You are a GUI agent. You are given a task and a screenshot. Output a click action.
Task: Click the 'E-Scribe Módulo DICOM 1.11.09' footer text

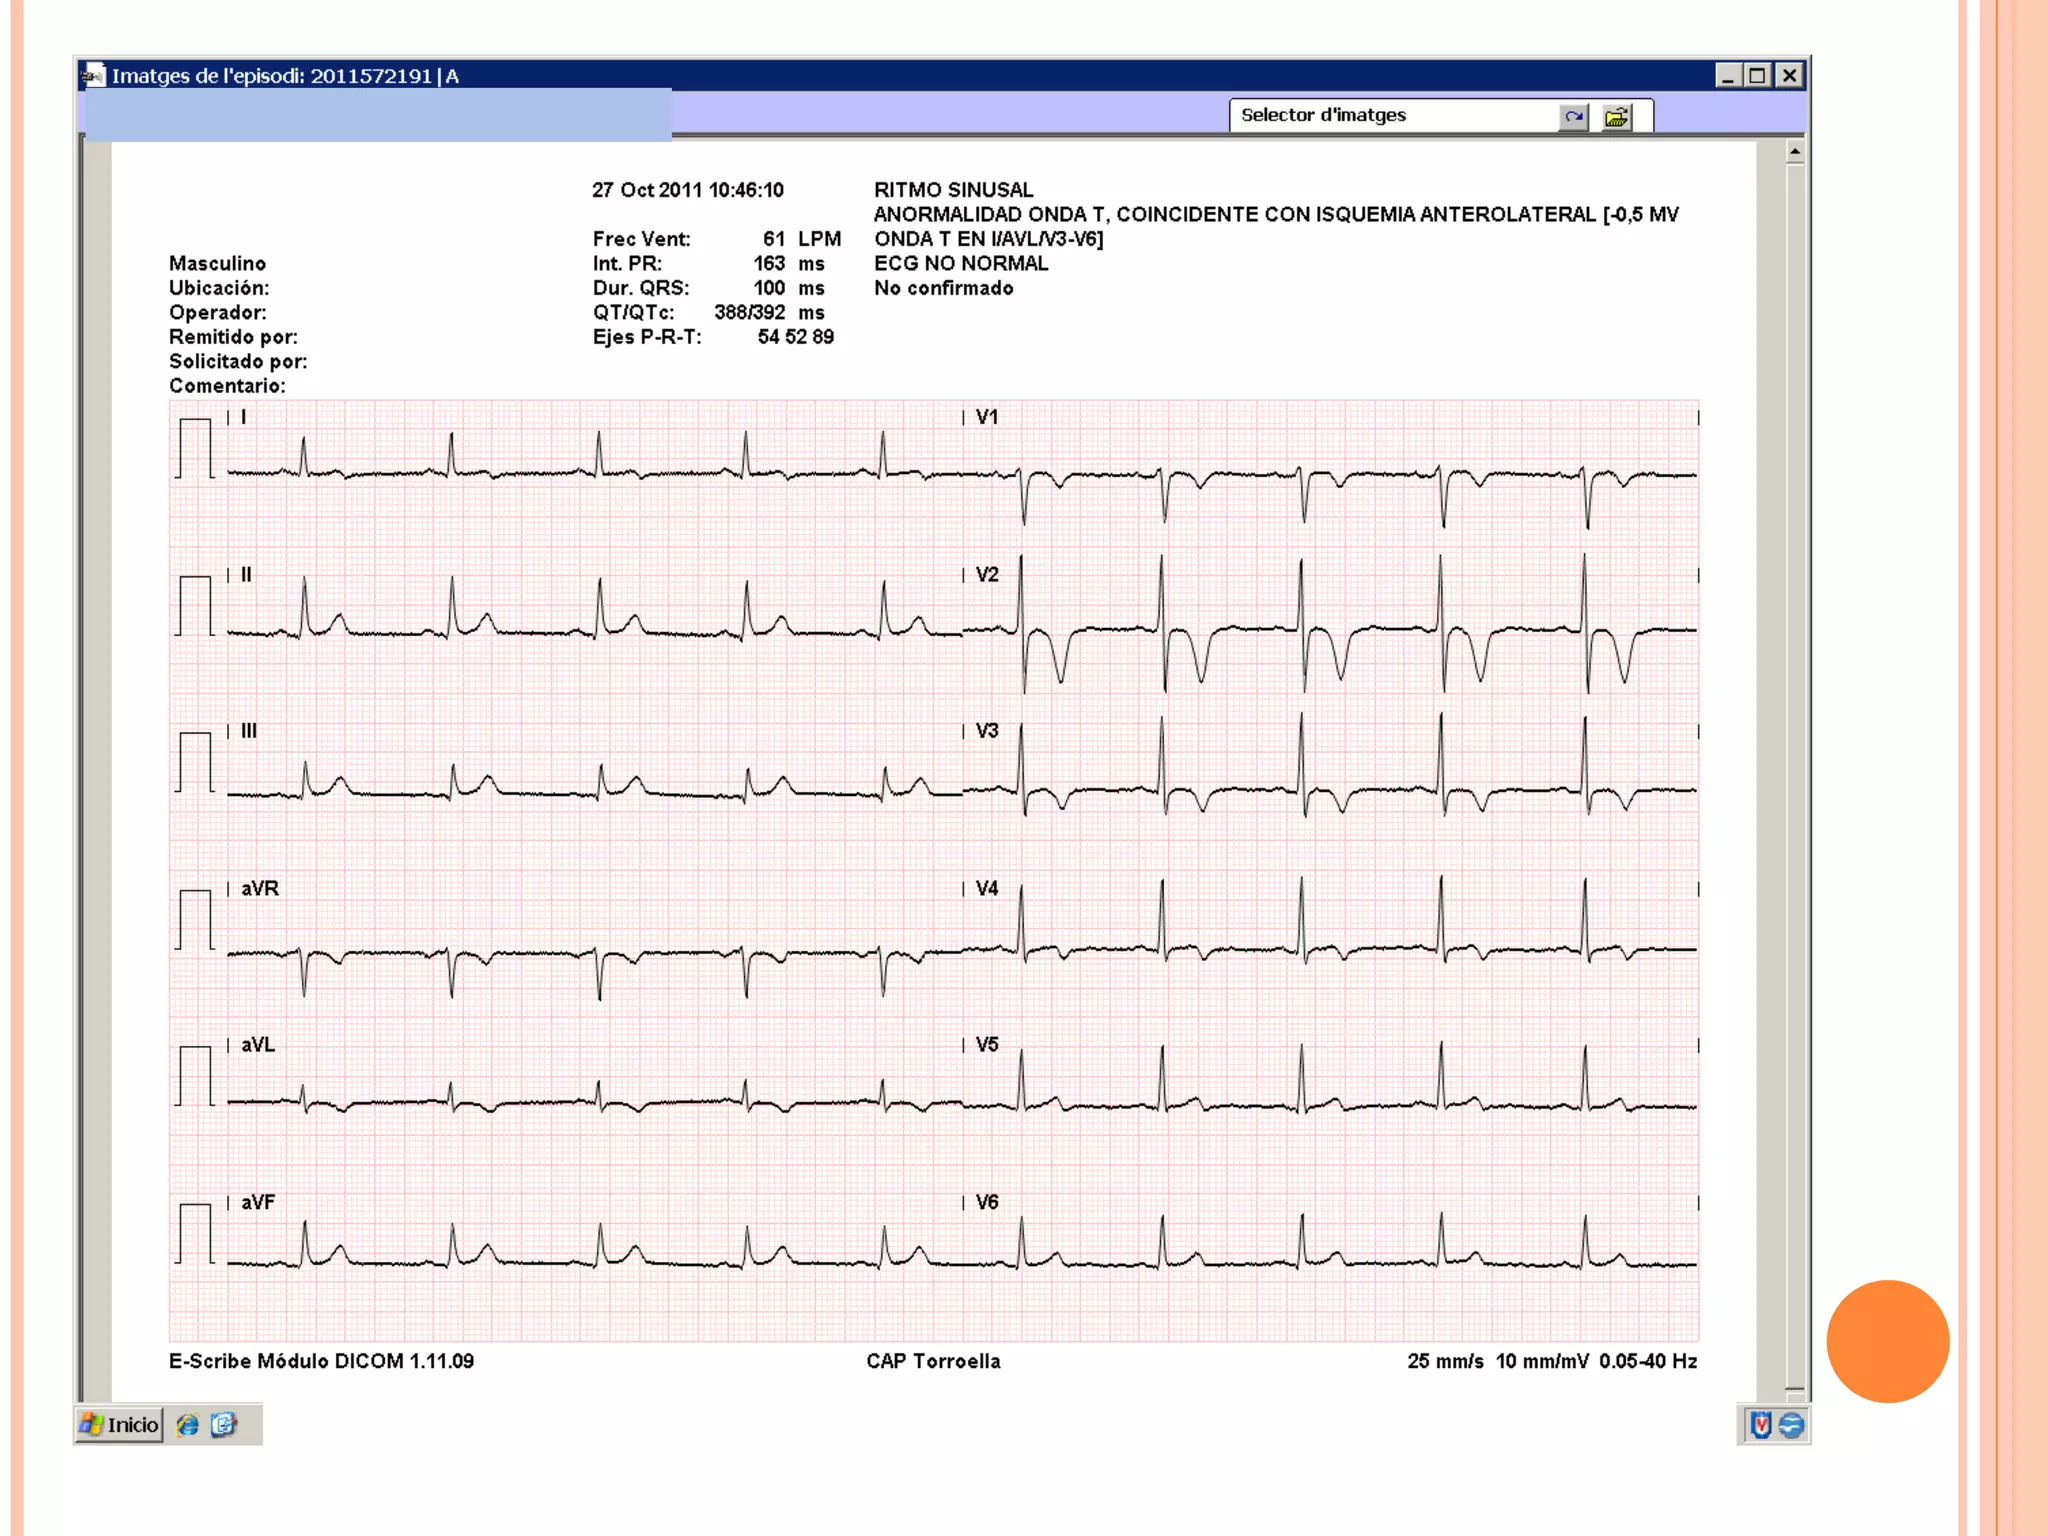point(321,1361)
